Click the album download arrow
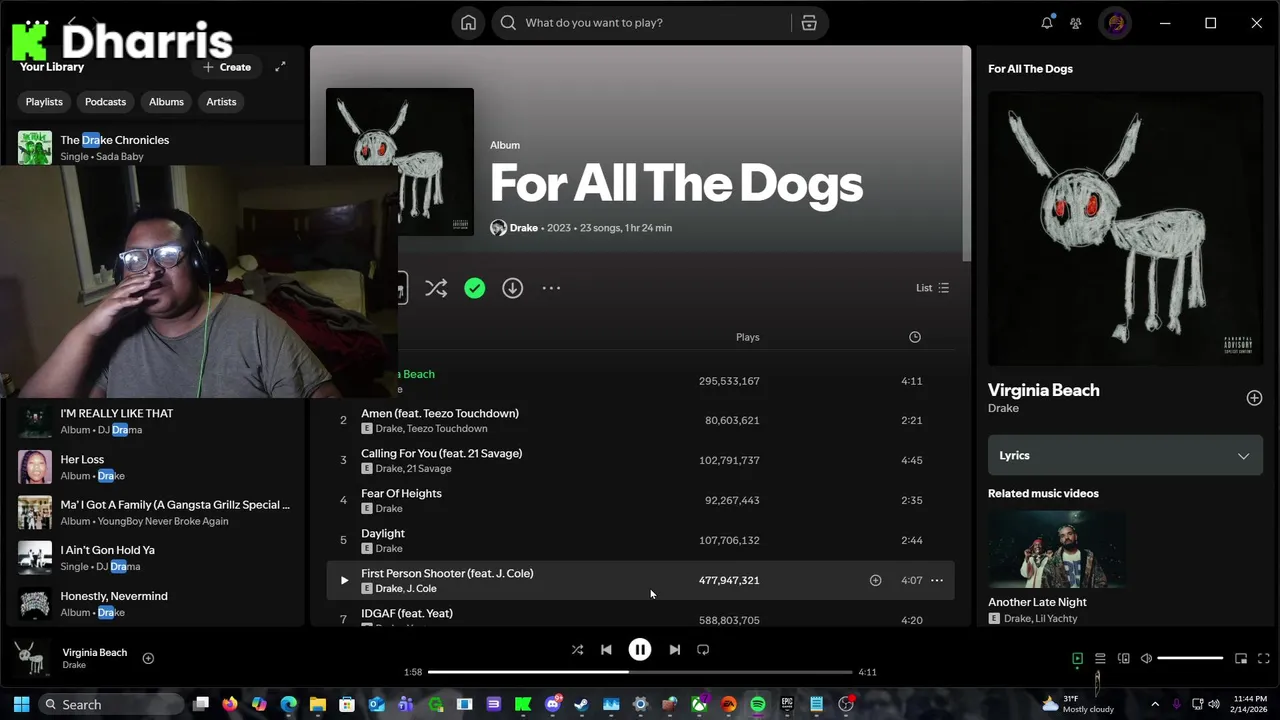The height and width of the screenshot is (720, 1280). [x=512, y=288]
